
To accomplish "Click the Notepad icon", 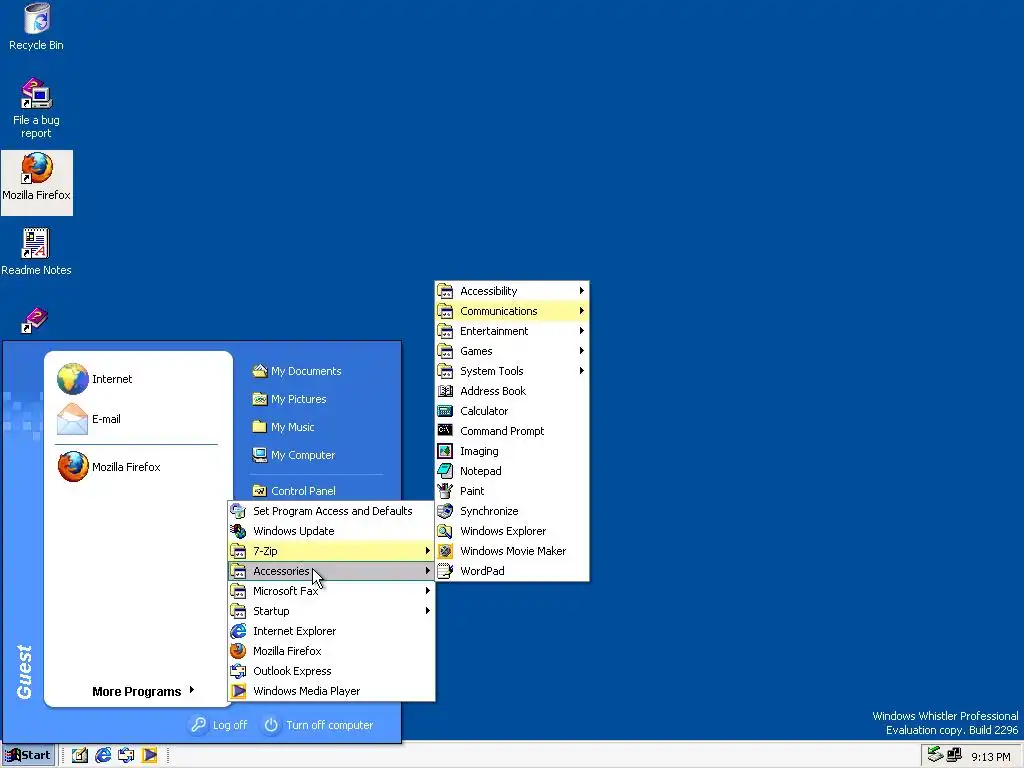I will click(445, 471).
